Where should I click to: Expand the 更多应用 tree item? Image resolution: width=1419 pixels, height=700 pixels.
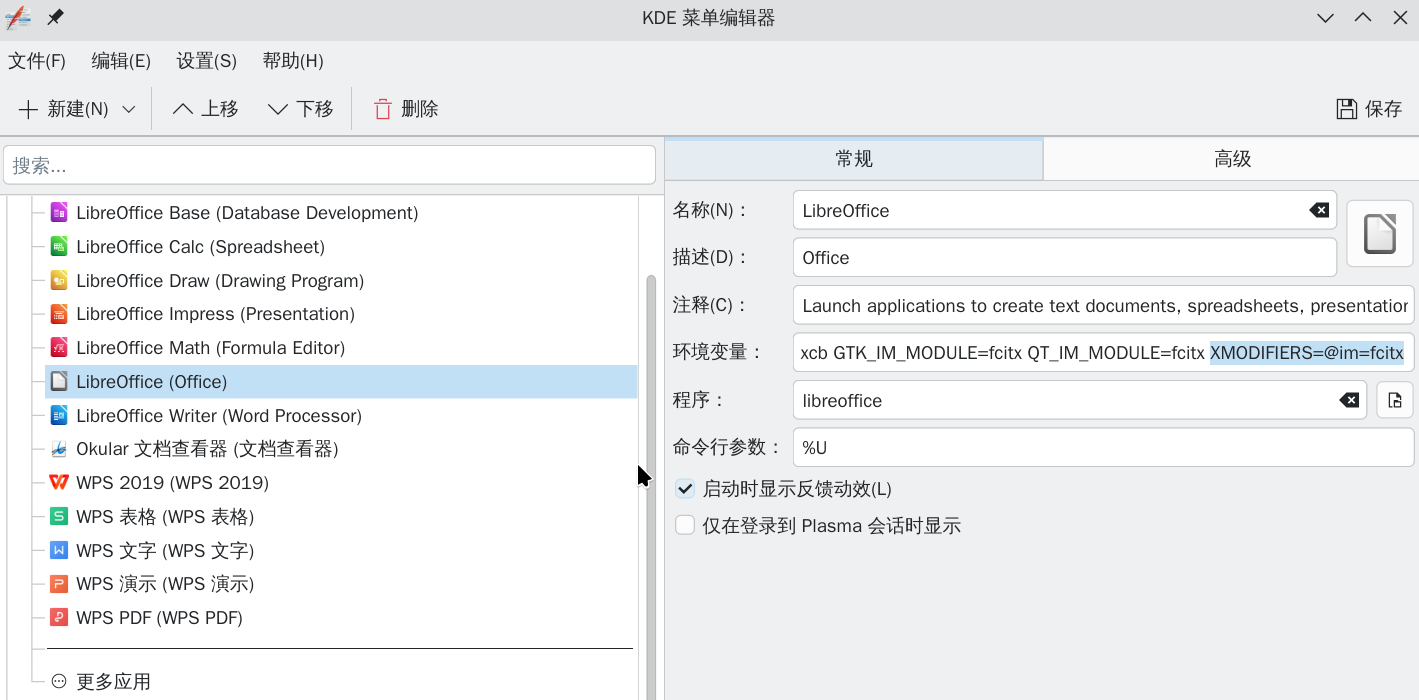pyautogui.click(x=59, y=681)
